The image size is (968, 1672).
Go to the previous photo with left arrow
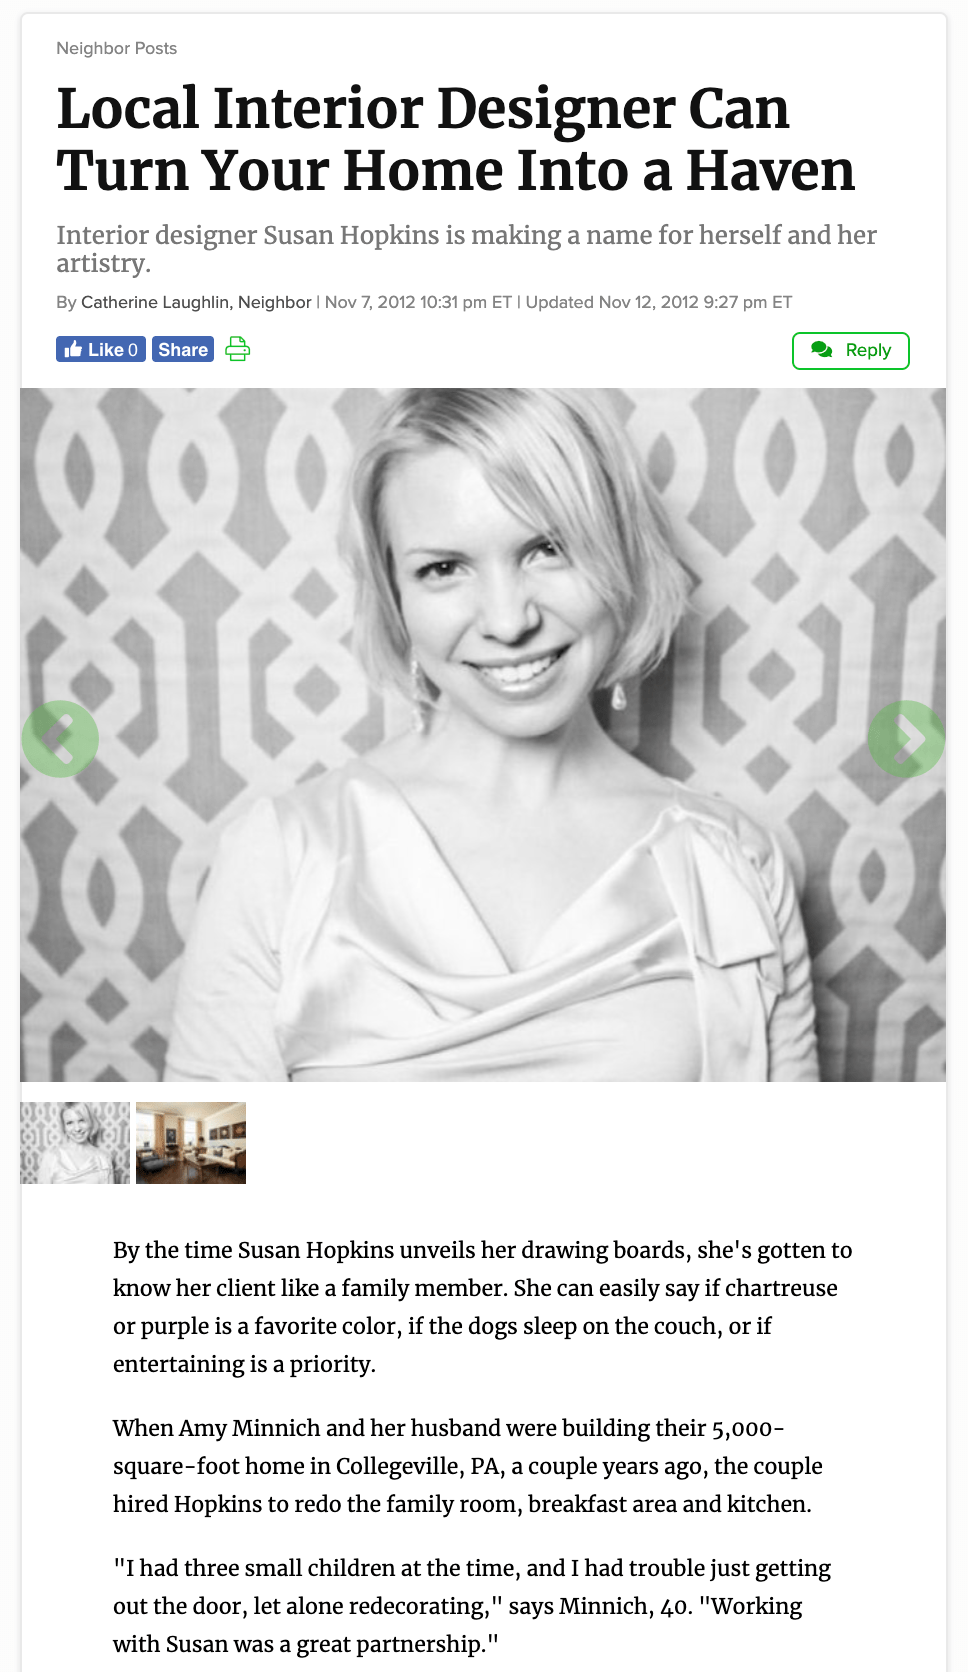pyautogui.click(x=60, y=738)
